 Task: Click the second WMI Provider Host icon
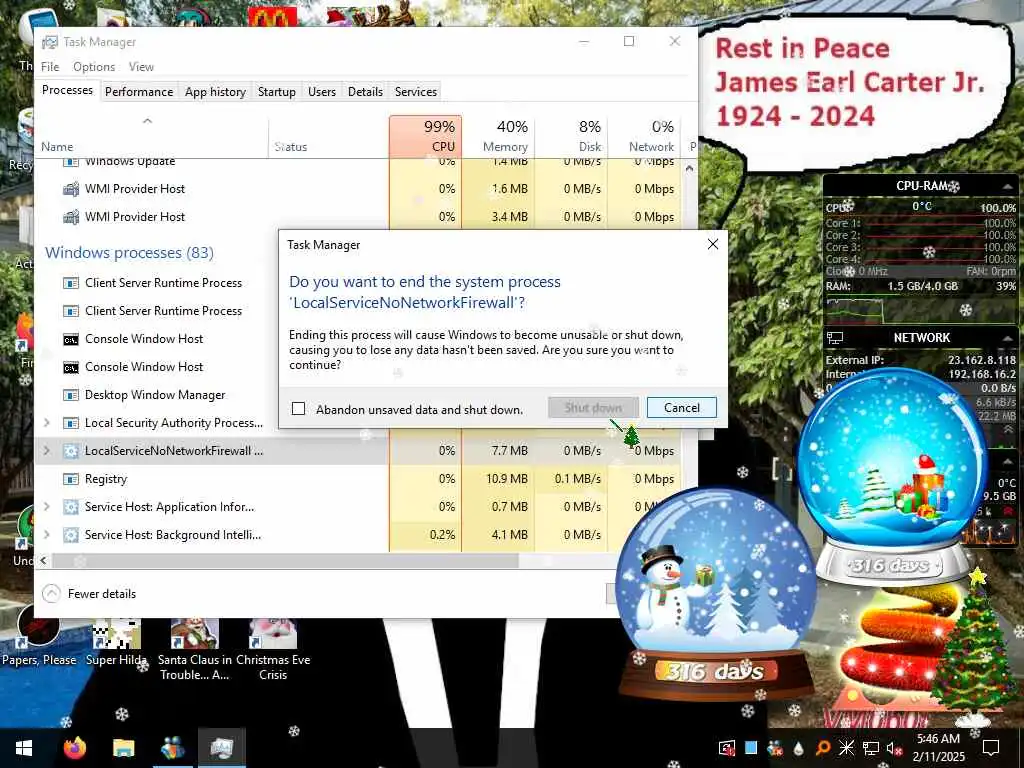(x=71, y=217)
